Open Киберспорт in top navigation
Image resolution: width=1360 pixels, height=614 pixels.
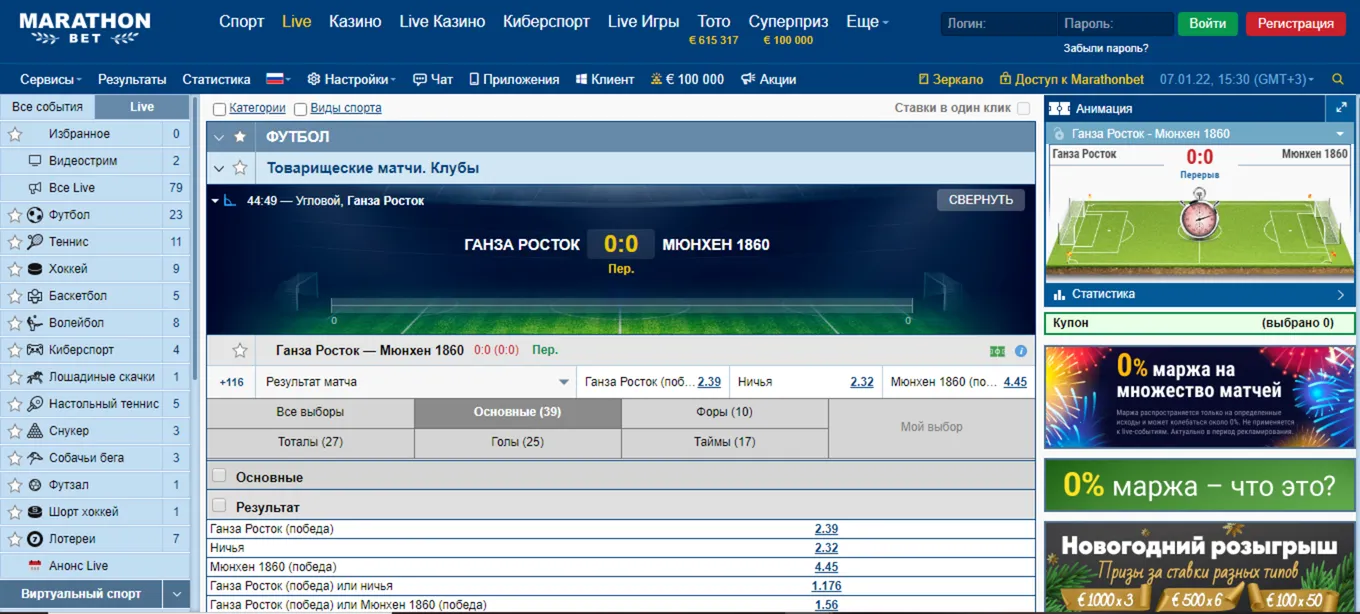coord(547,21)
